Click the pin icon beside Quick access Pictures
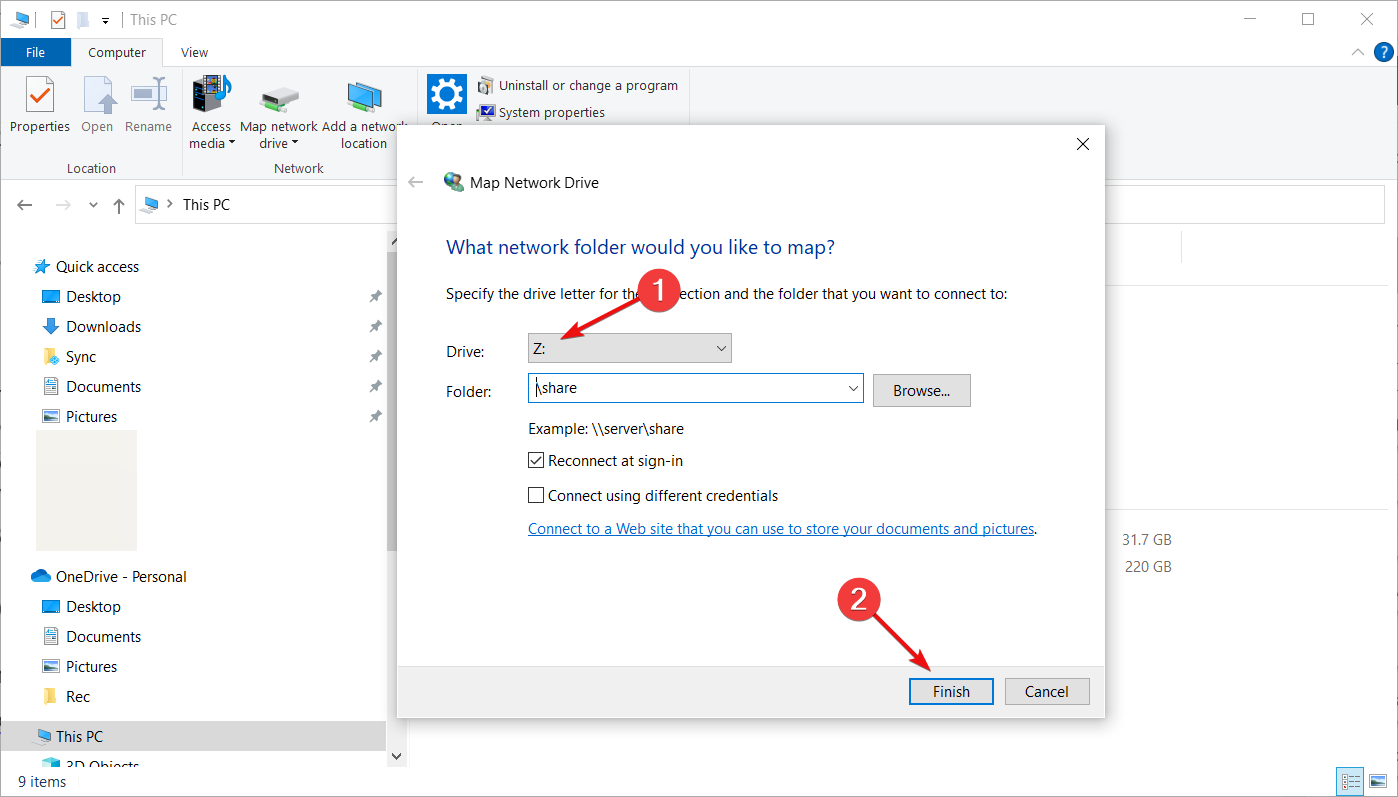1398x797 pixels. 375,417
